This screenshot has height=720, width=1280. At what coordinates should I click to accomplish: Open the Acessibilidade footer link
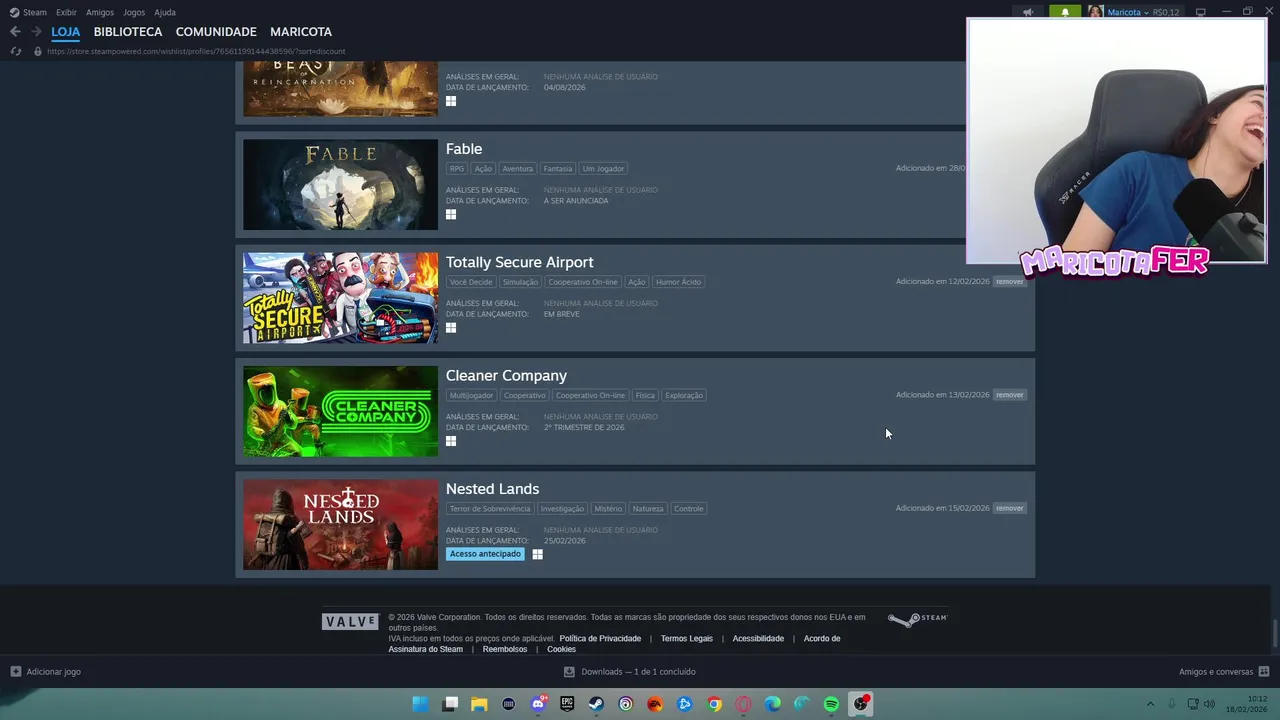[x=758, y=638]
